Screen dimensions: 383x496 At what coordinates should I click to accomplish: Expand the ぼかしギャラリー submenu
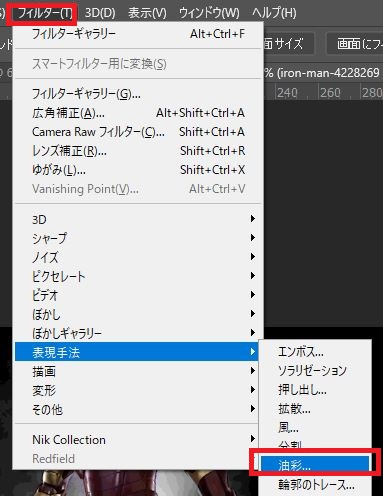[x=138, y=333]
